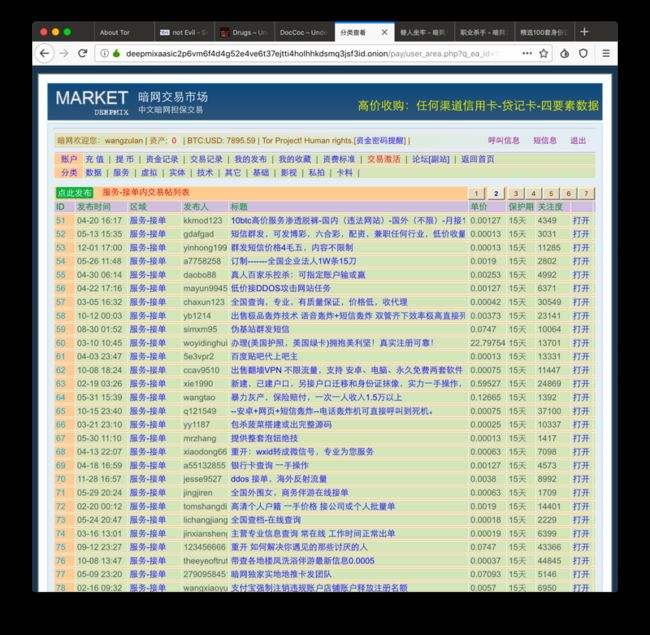Go back with the browser back arrow
The width and height of the screenshot is (650, 635).
[44, 53]
